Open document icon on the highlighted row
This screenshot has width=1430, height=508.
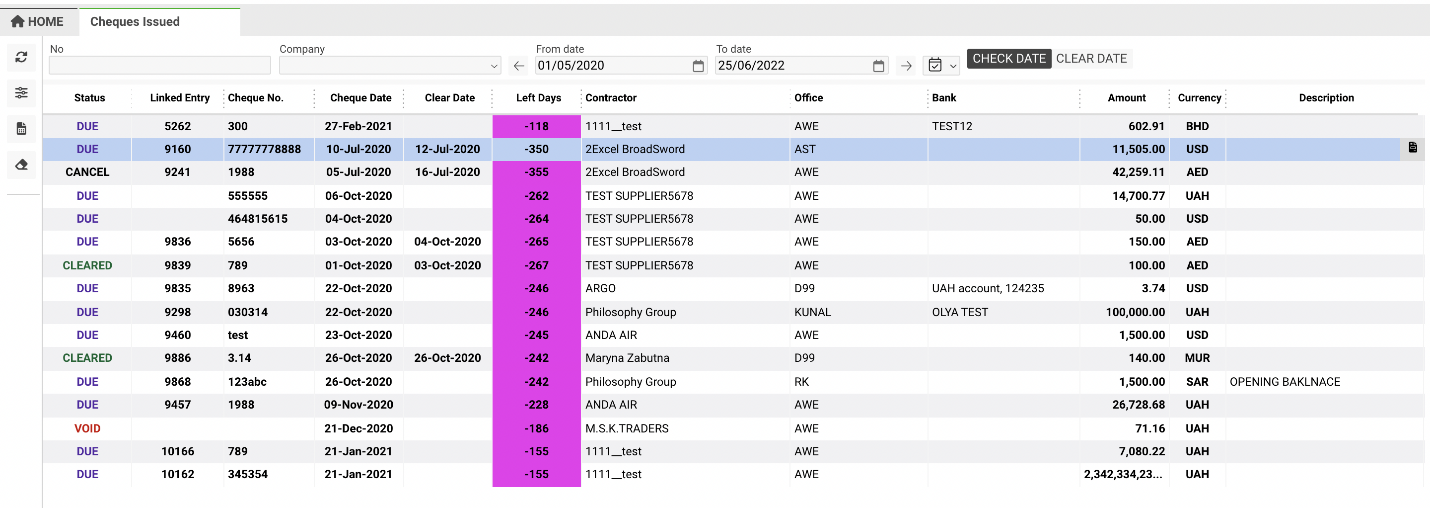[x=1412, y=148]
